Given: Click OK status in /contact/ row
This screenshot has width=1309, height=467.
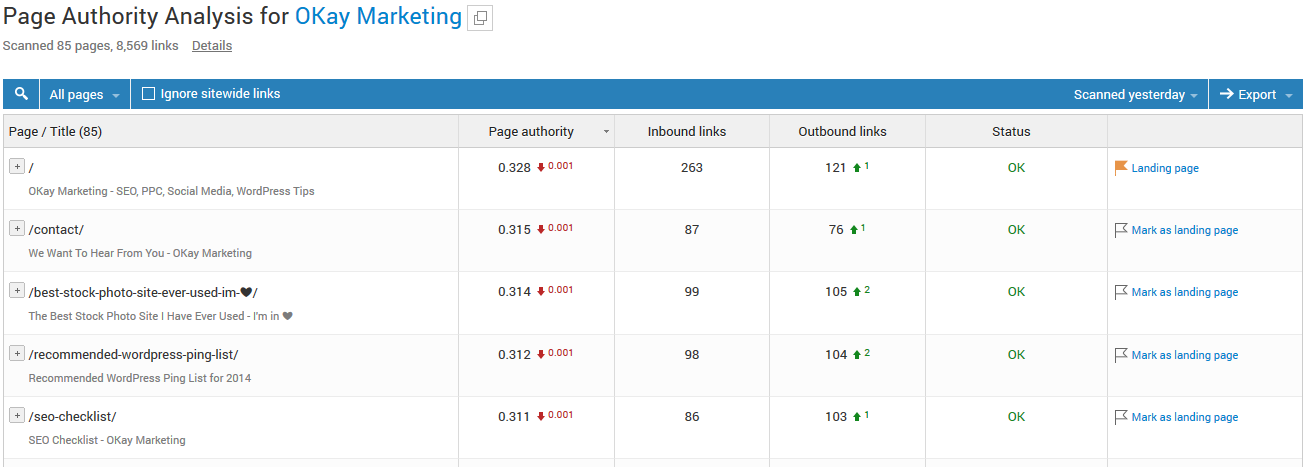Looking at the screenshot, I should (1016, 230).
